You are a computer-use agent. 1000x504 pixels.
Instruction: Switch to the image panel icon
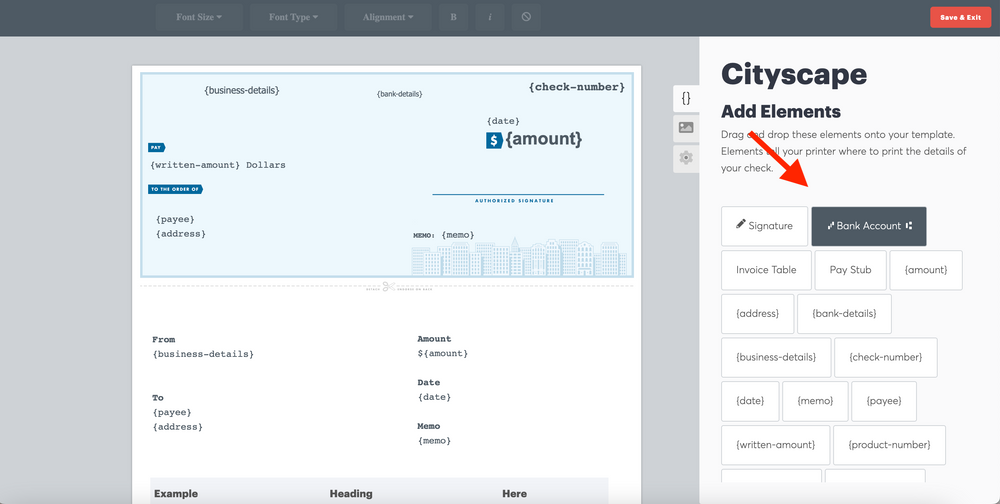pyautogui.click(x=686, y=128)
